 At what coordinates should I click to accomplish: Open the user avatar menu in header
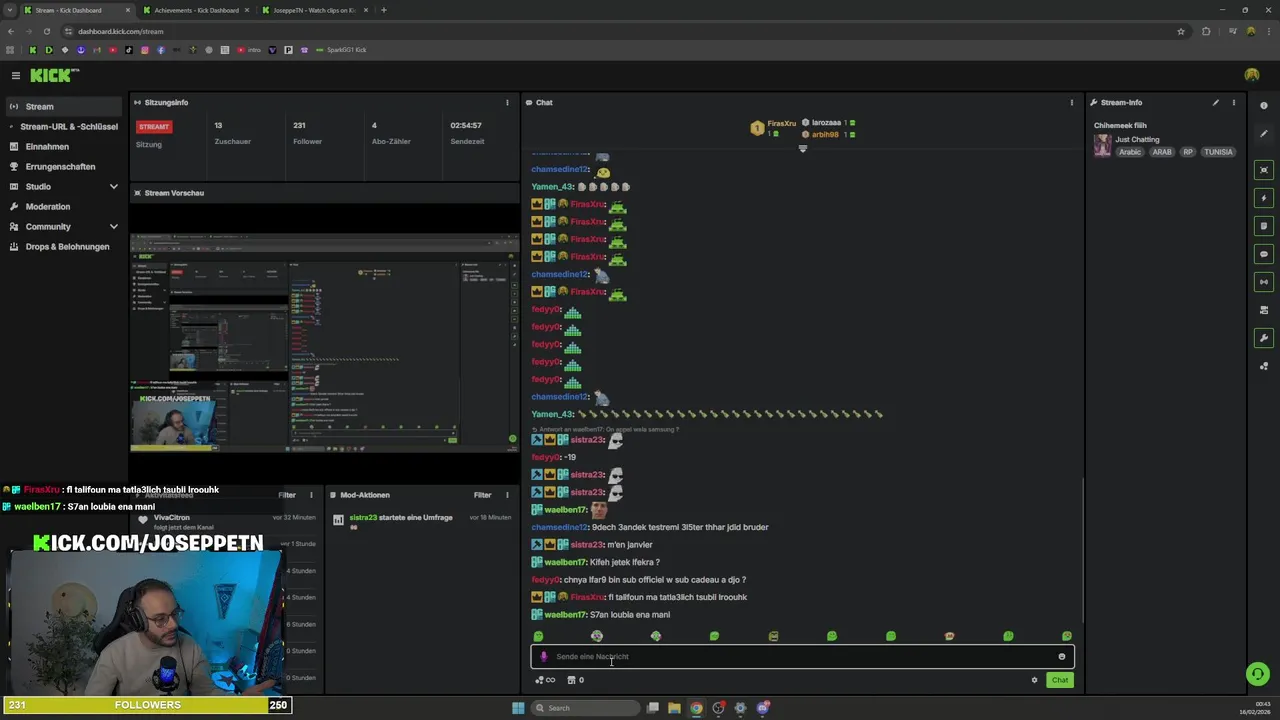pos(1251,75)
